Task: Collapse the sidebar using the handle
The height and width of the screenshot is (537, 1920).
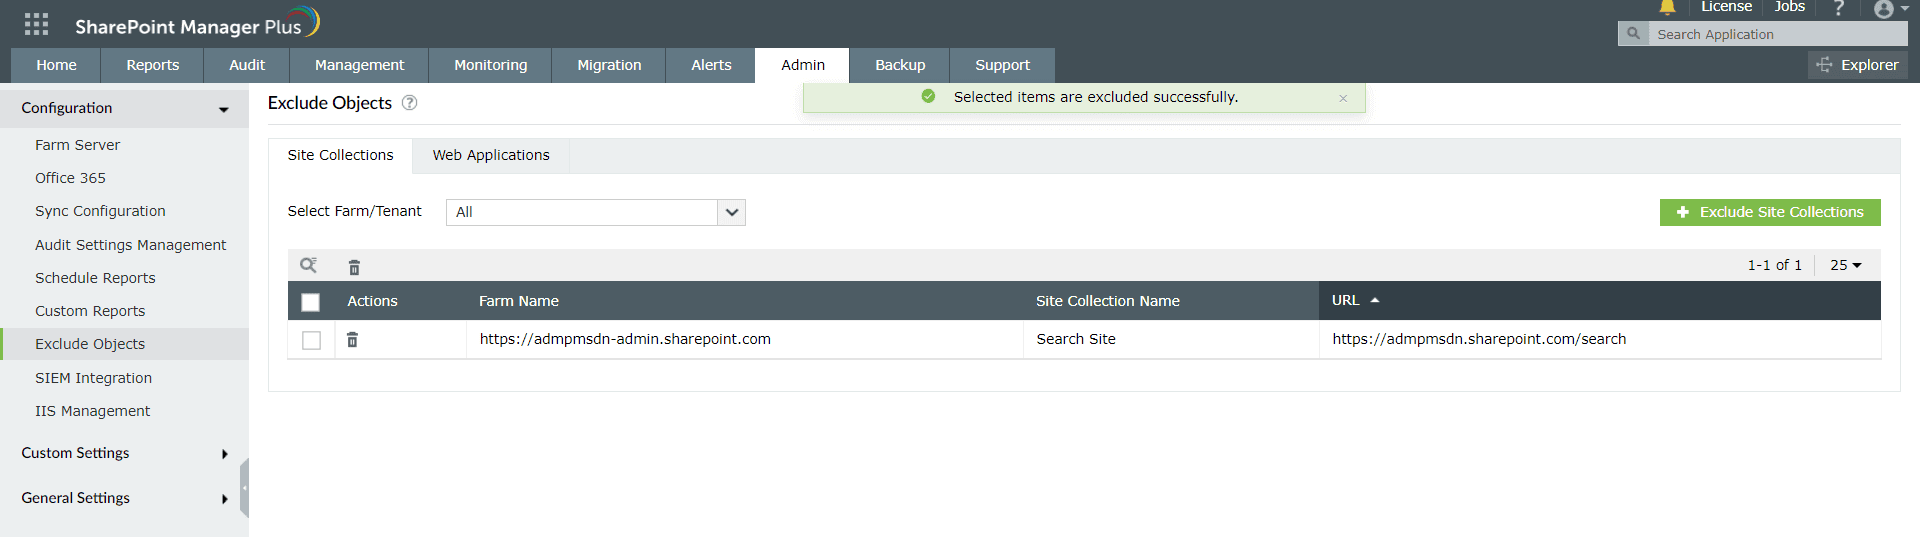Action: (x=244, y=488)
